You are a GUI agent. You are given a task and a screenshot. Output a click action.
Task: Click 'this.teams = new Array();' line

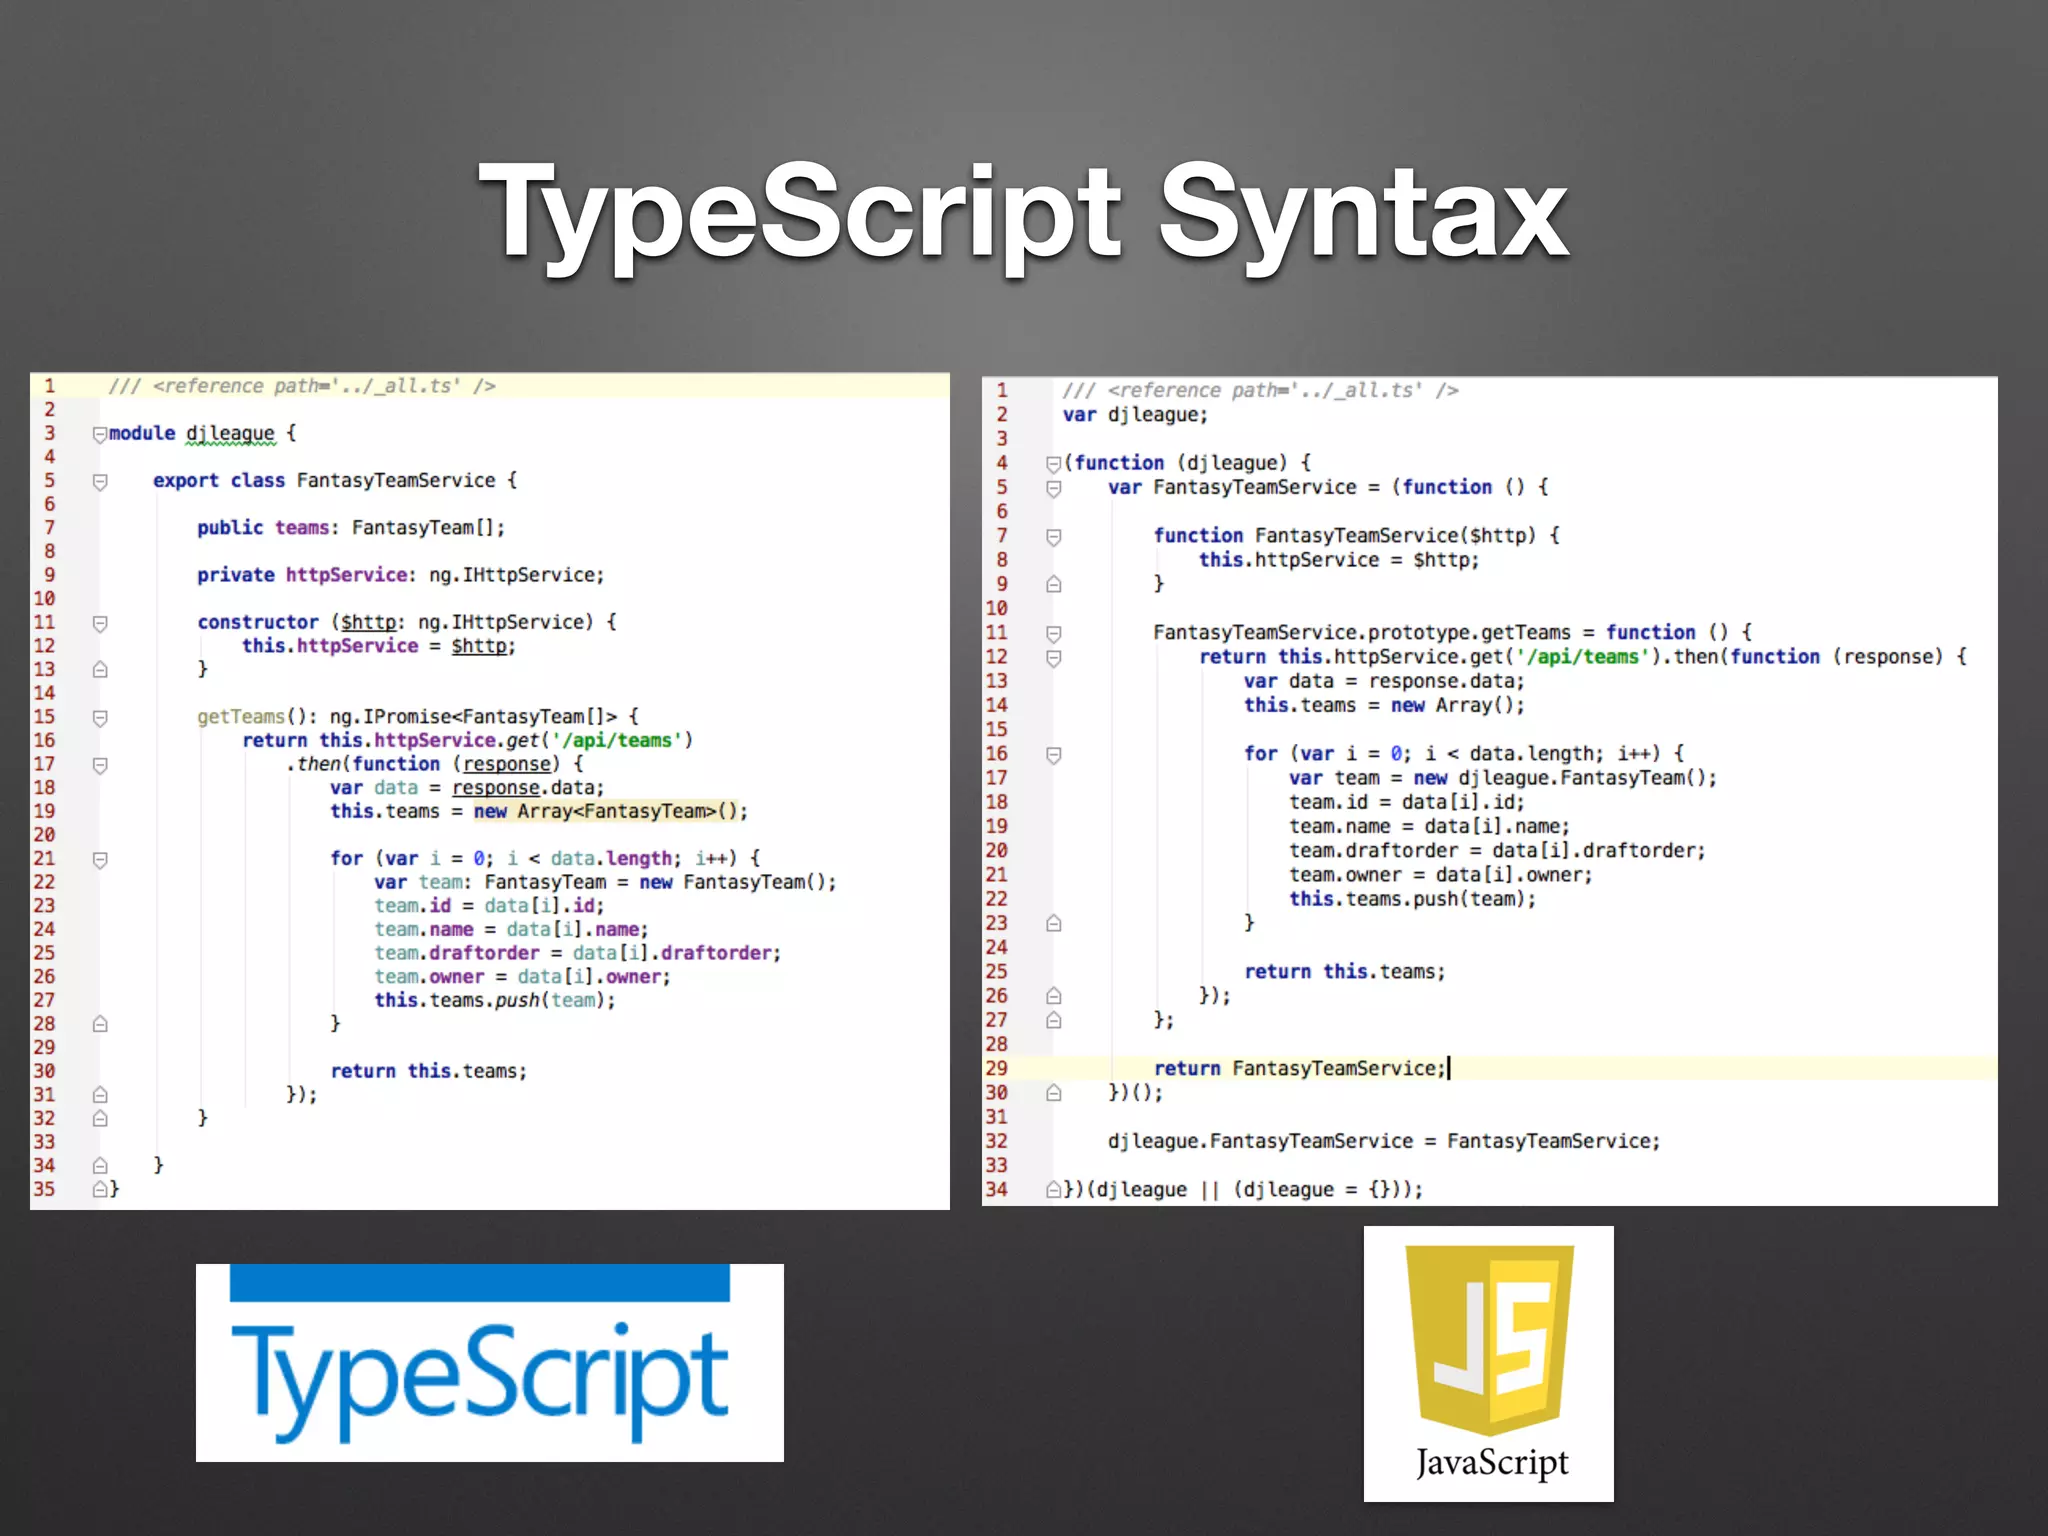click(1384, 705)
